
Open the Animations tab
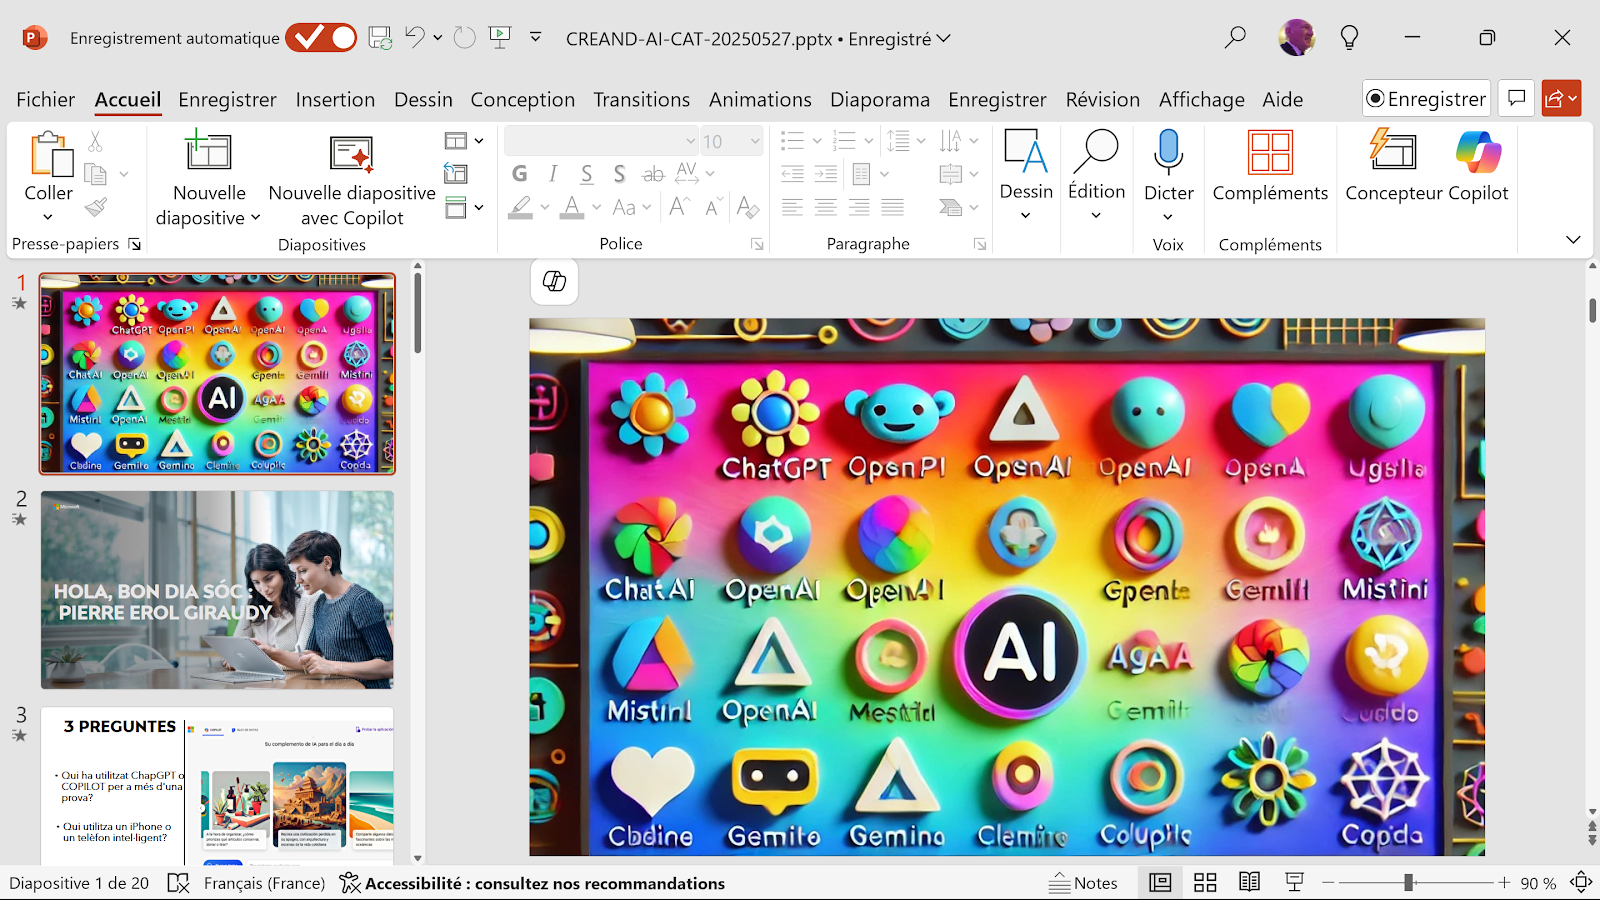(x=760, y=99)
